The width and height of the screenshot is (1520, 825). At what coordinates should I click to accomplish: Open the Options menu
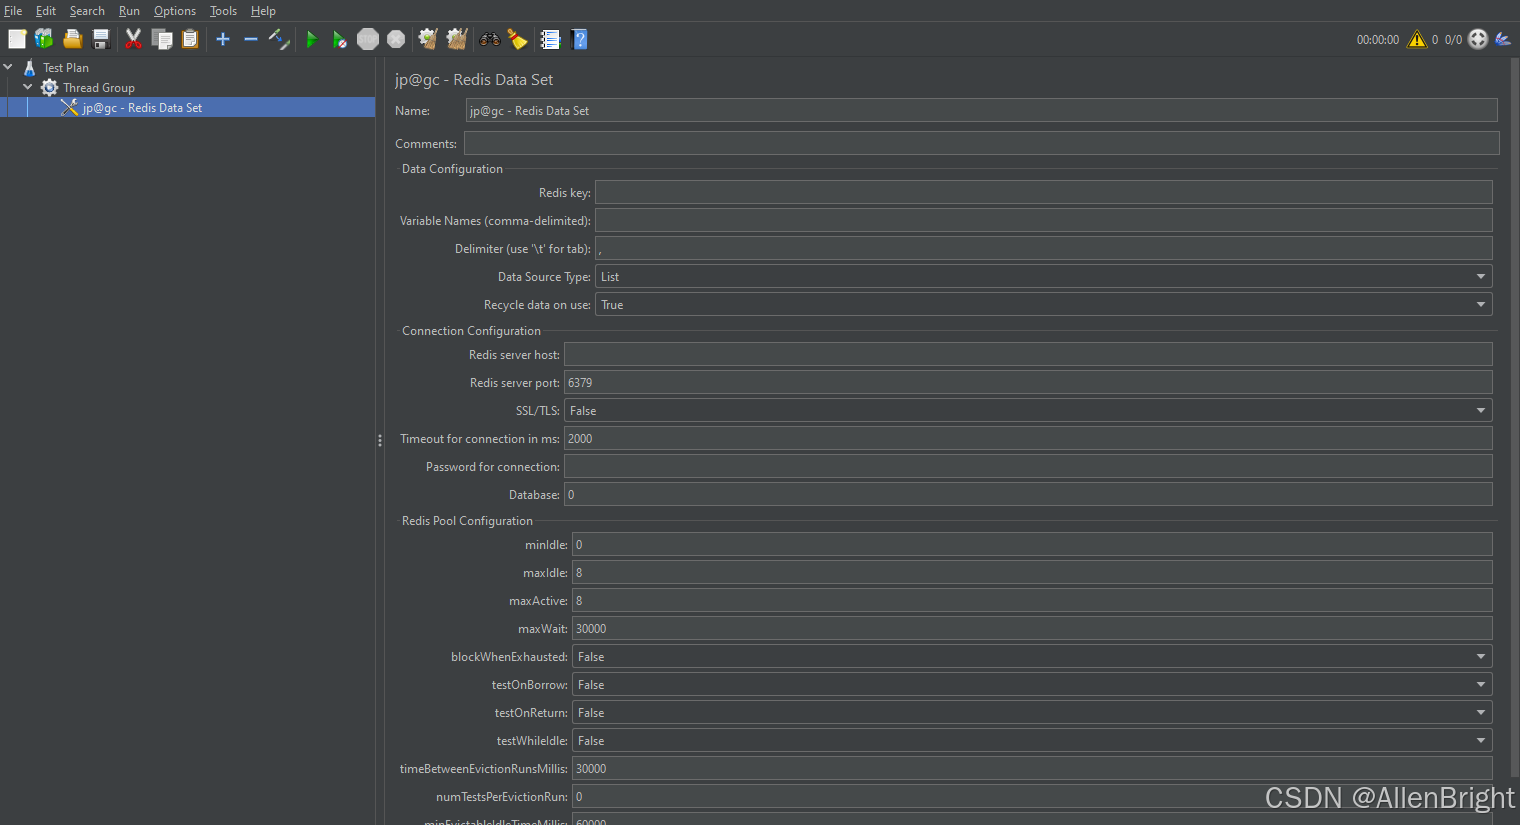coord(175,11)
